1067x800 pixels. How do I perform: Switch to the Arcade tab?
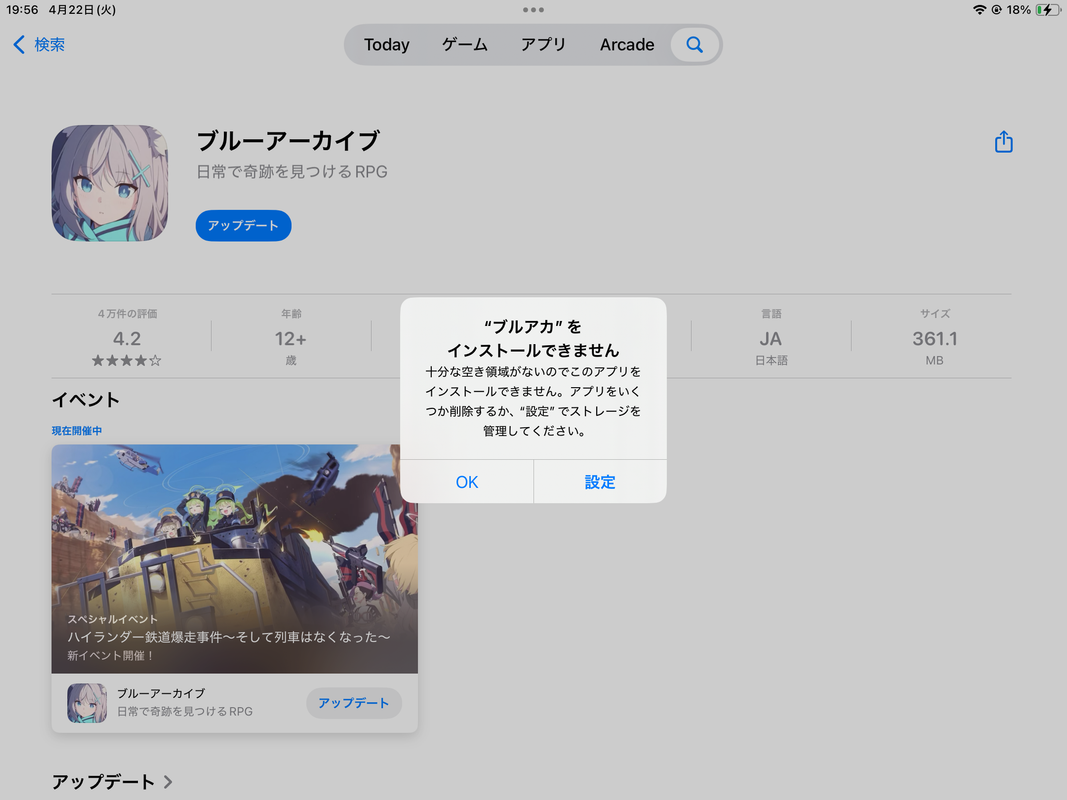[x=627, y=45]
